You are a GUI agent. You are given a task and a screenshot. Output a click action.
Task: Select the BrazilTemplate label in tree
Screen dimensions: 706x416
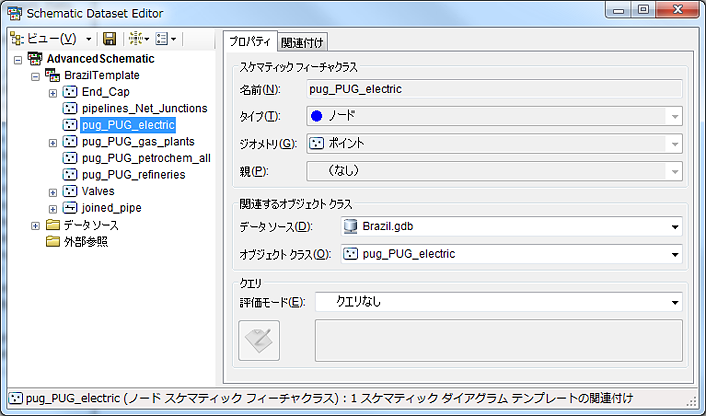tap(102, 75)
